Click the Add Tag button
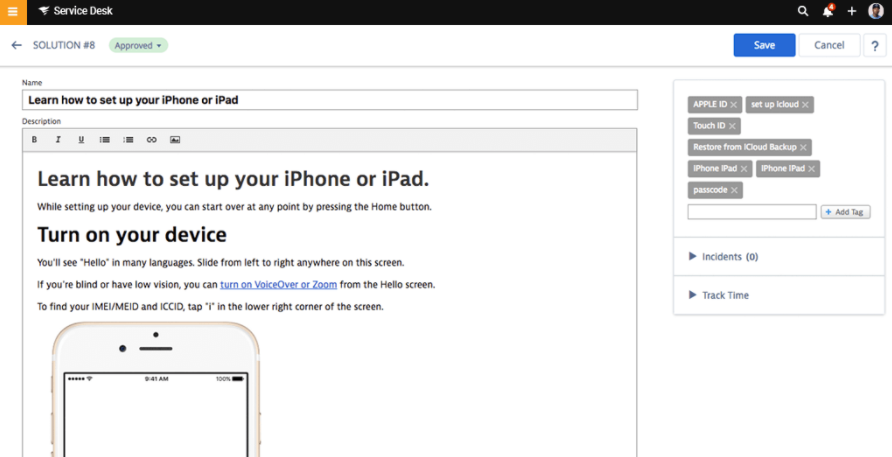The height and width of the screenshot is (457, 892). 845,212
